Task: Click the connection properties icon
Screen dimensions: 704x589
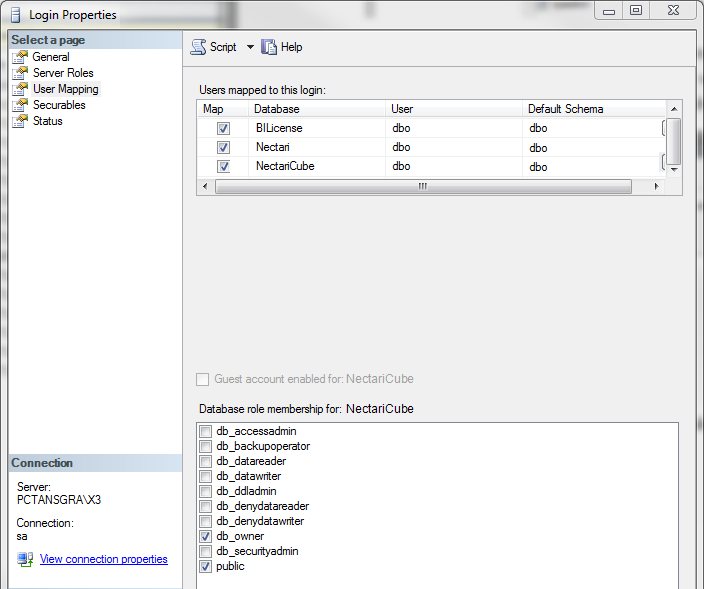Action: tap(25, 559)
